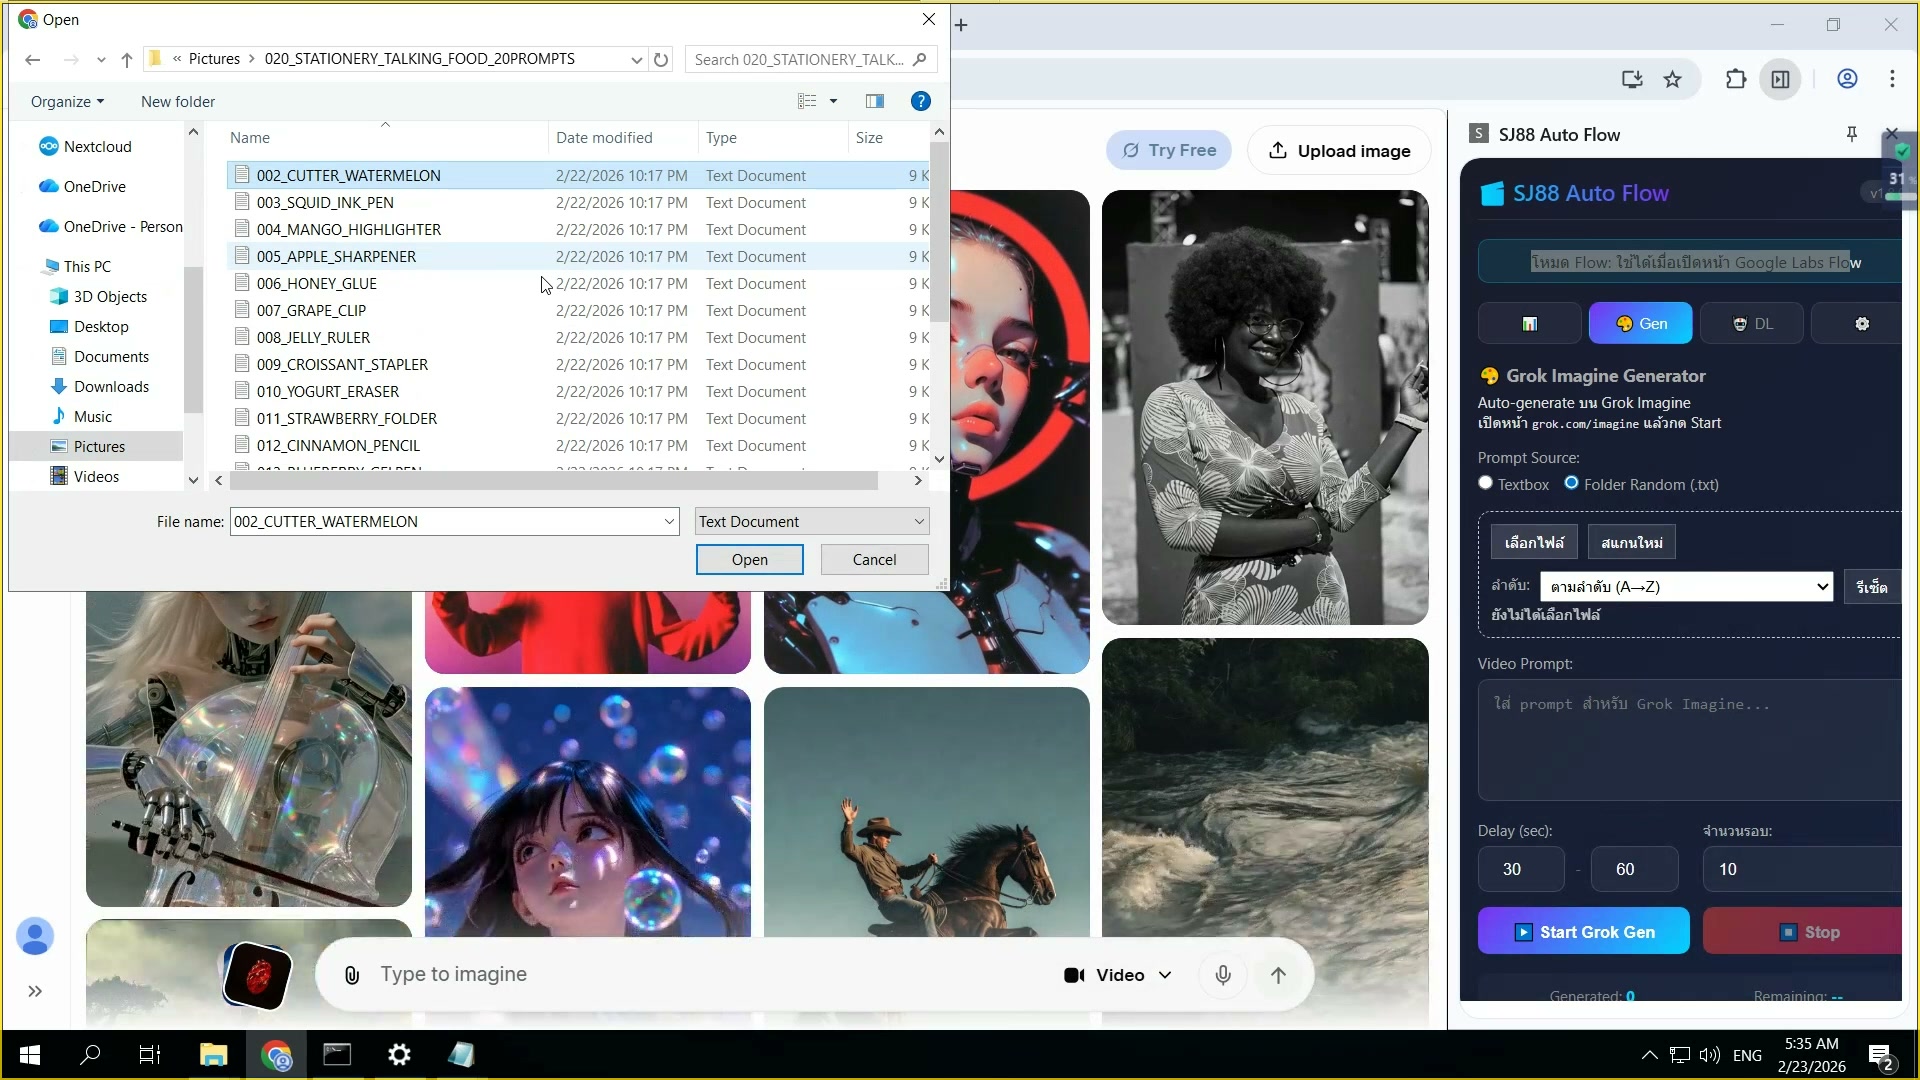Viewport: 1920px width, 1080px height.
Task: Select the Folder Random (.txt) radio button
Action: point(1572,483)
